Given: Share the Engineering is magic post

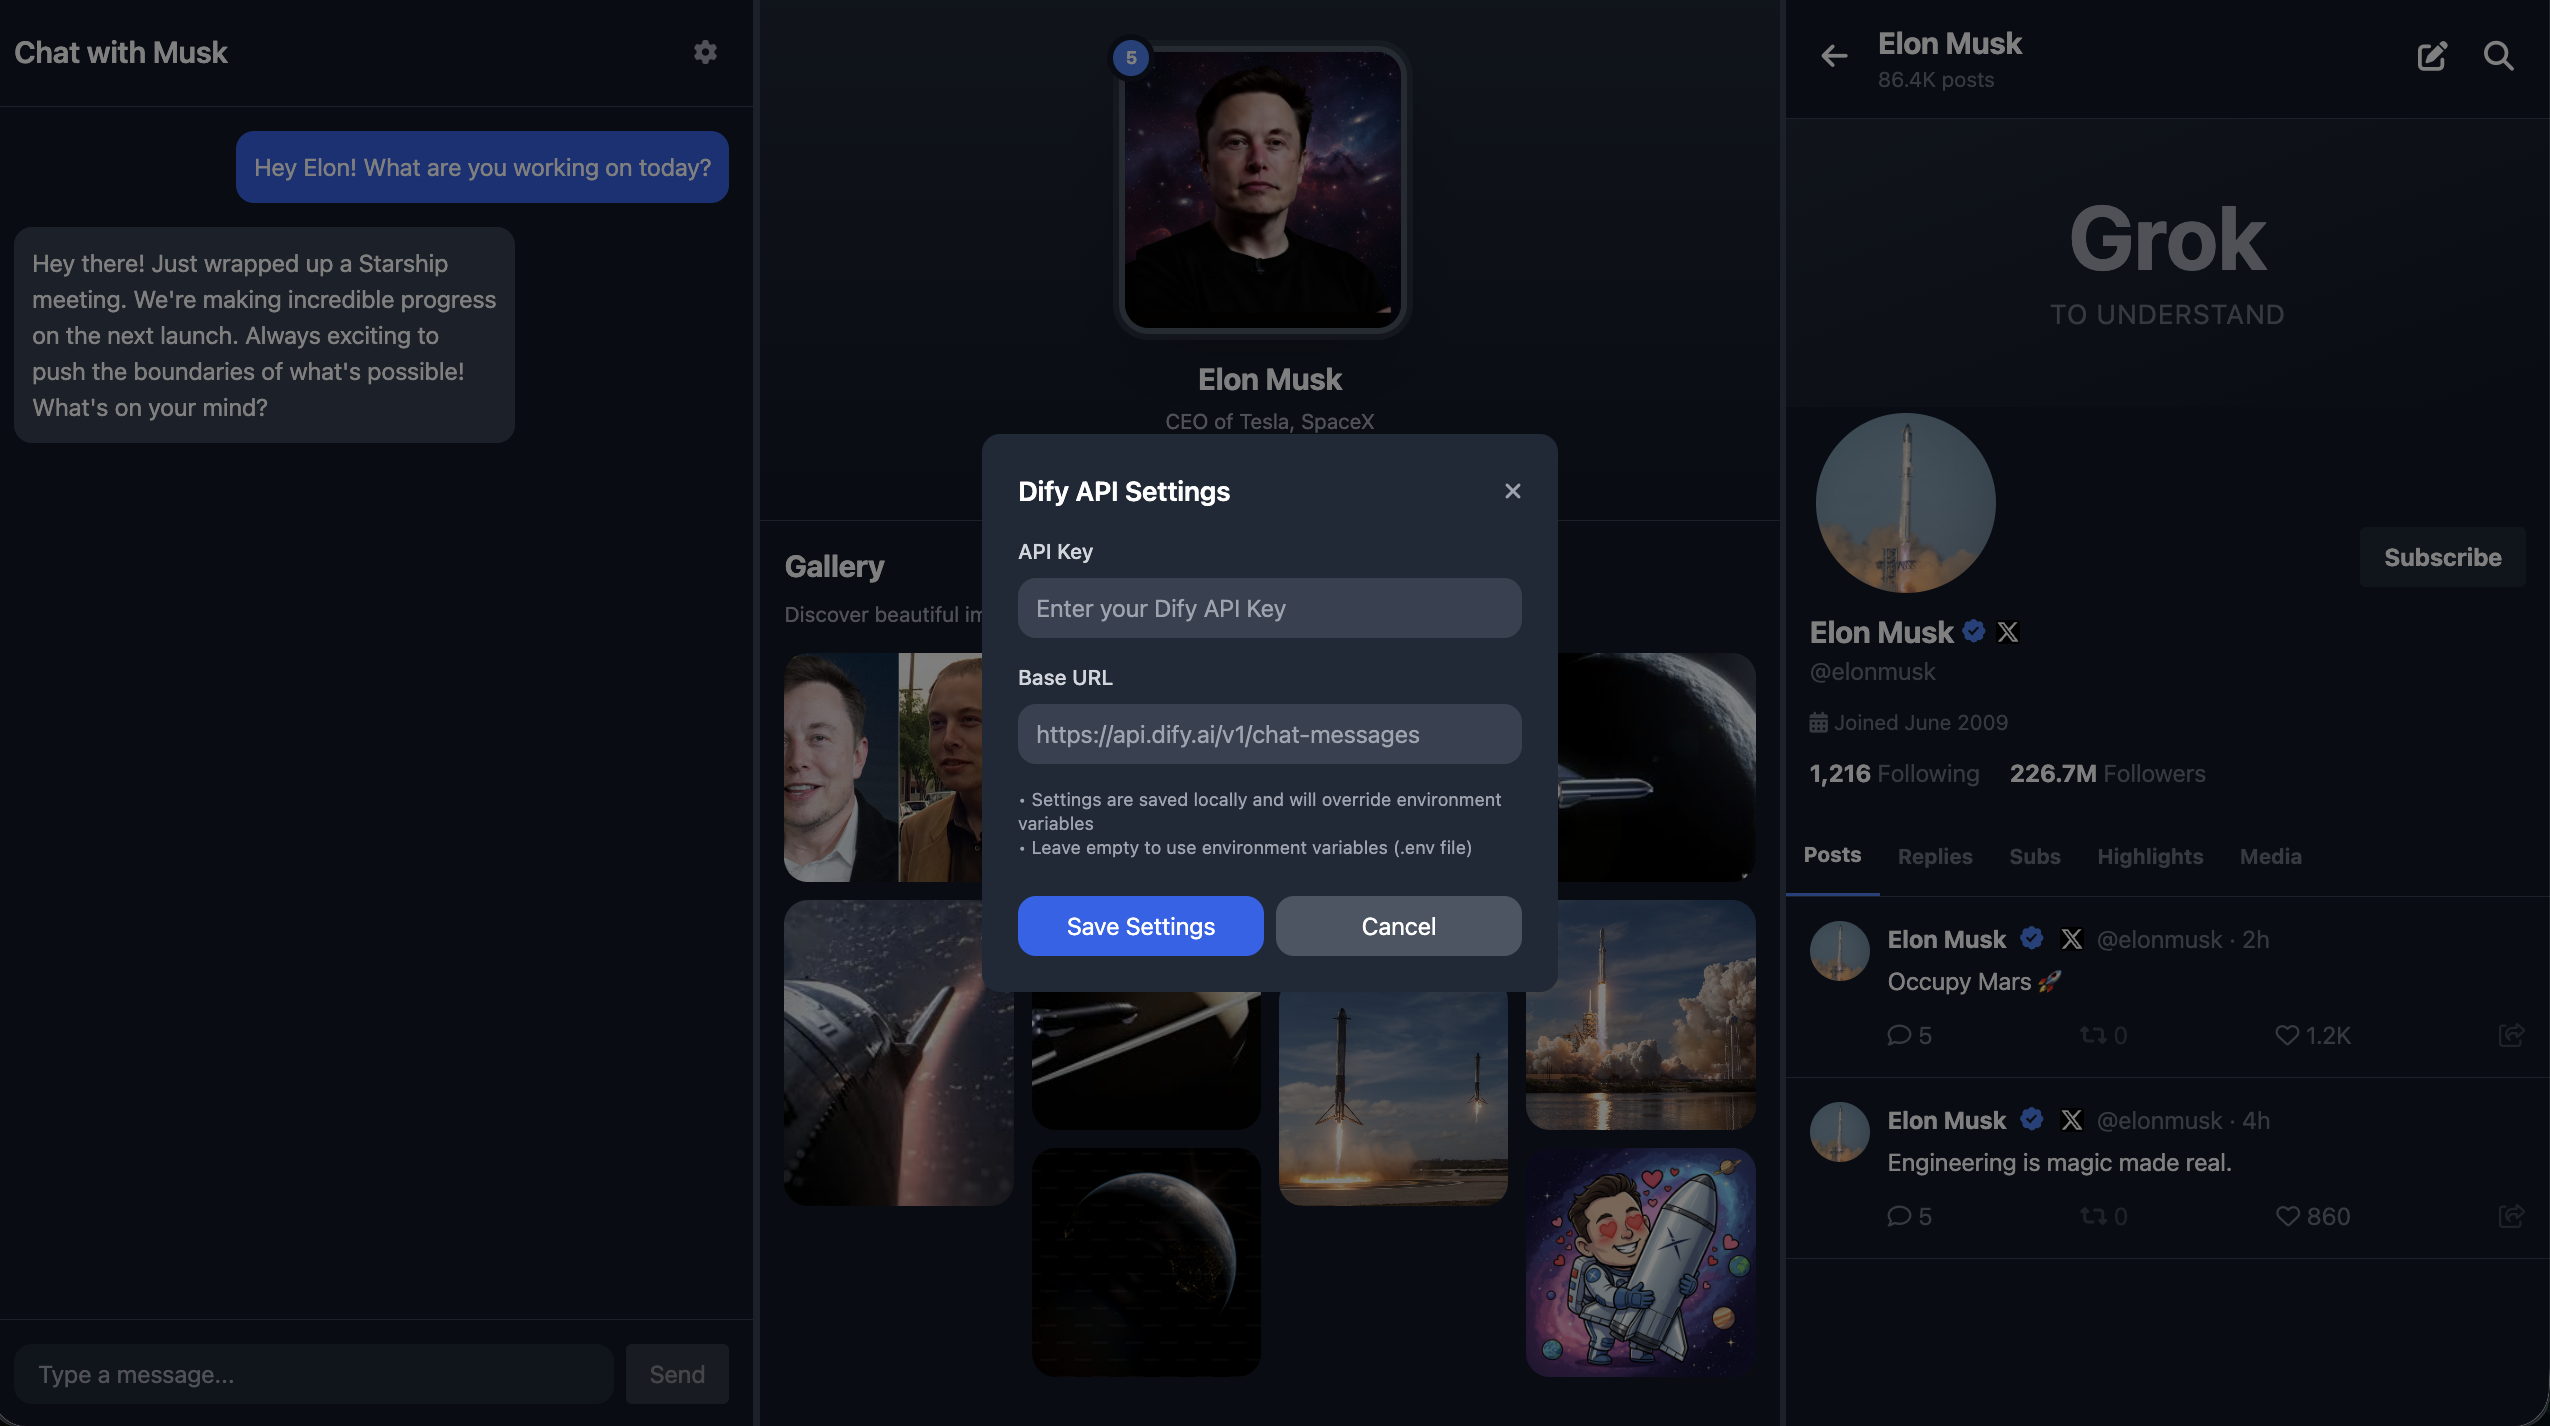Looking at the screenshot, I should tap(2510, 1216).
